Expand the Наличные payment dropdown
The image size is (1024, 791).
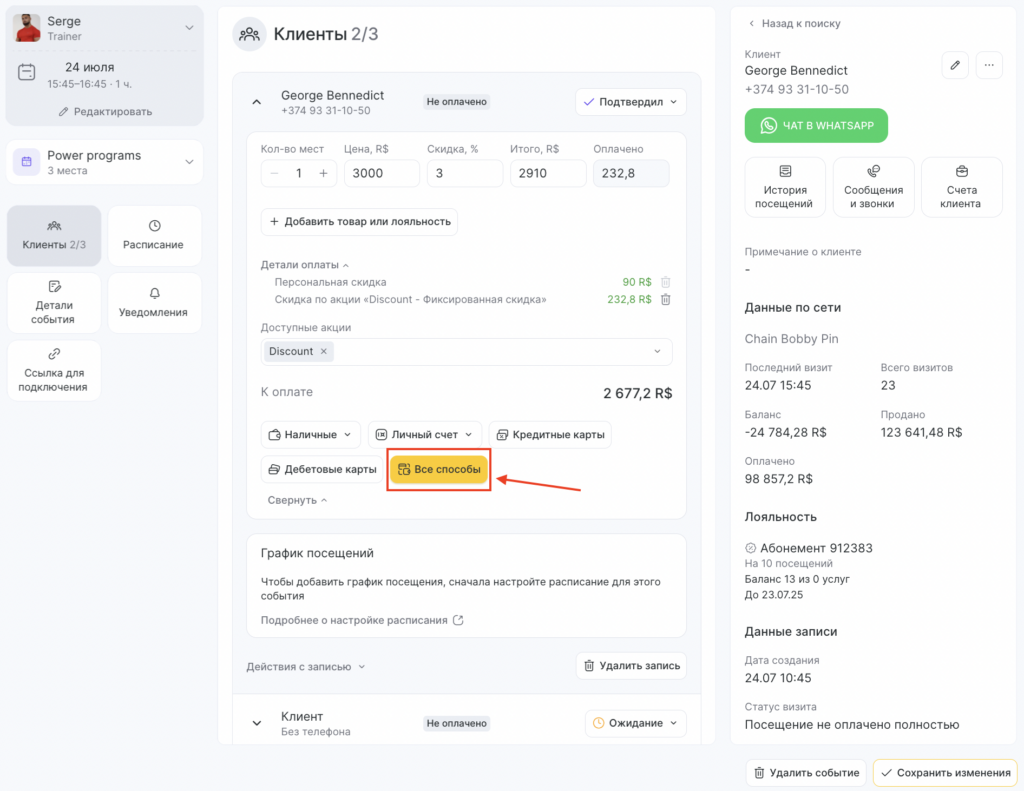pyautogui.click(x=311, y=435)
